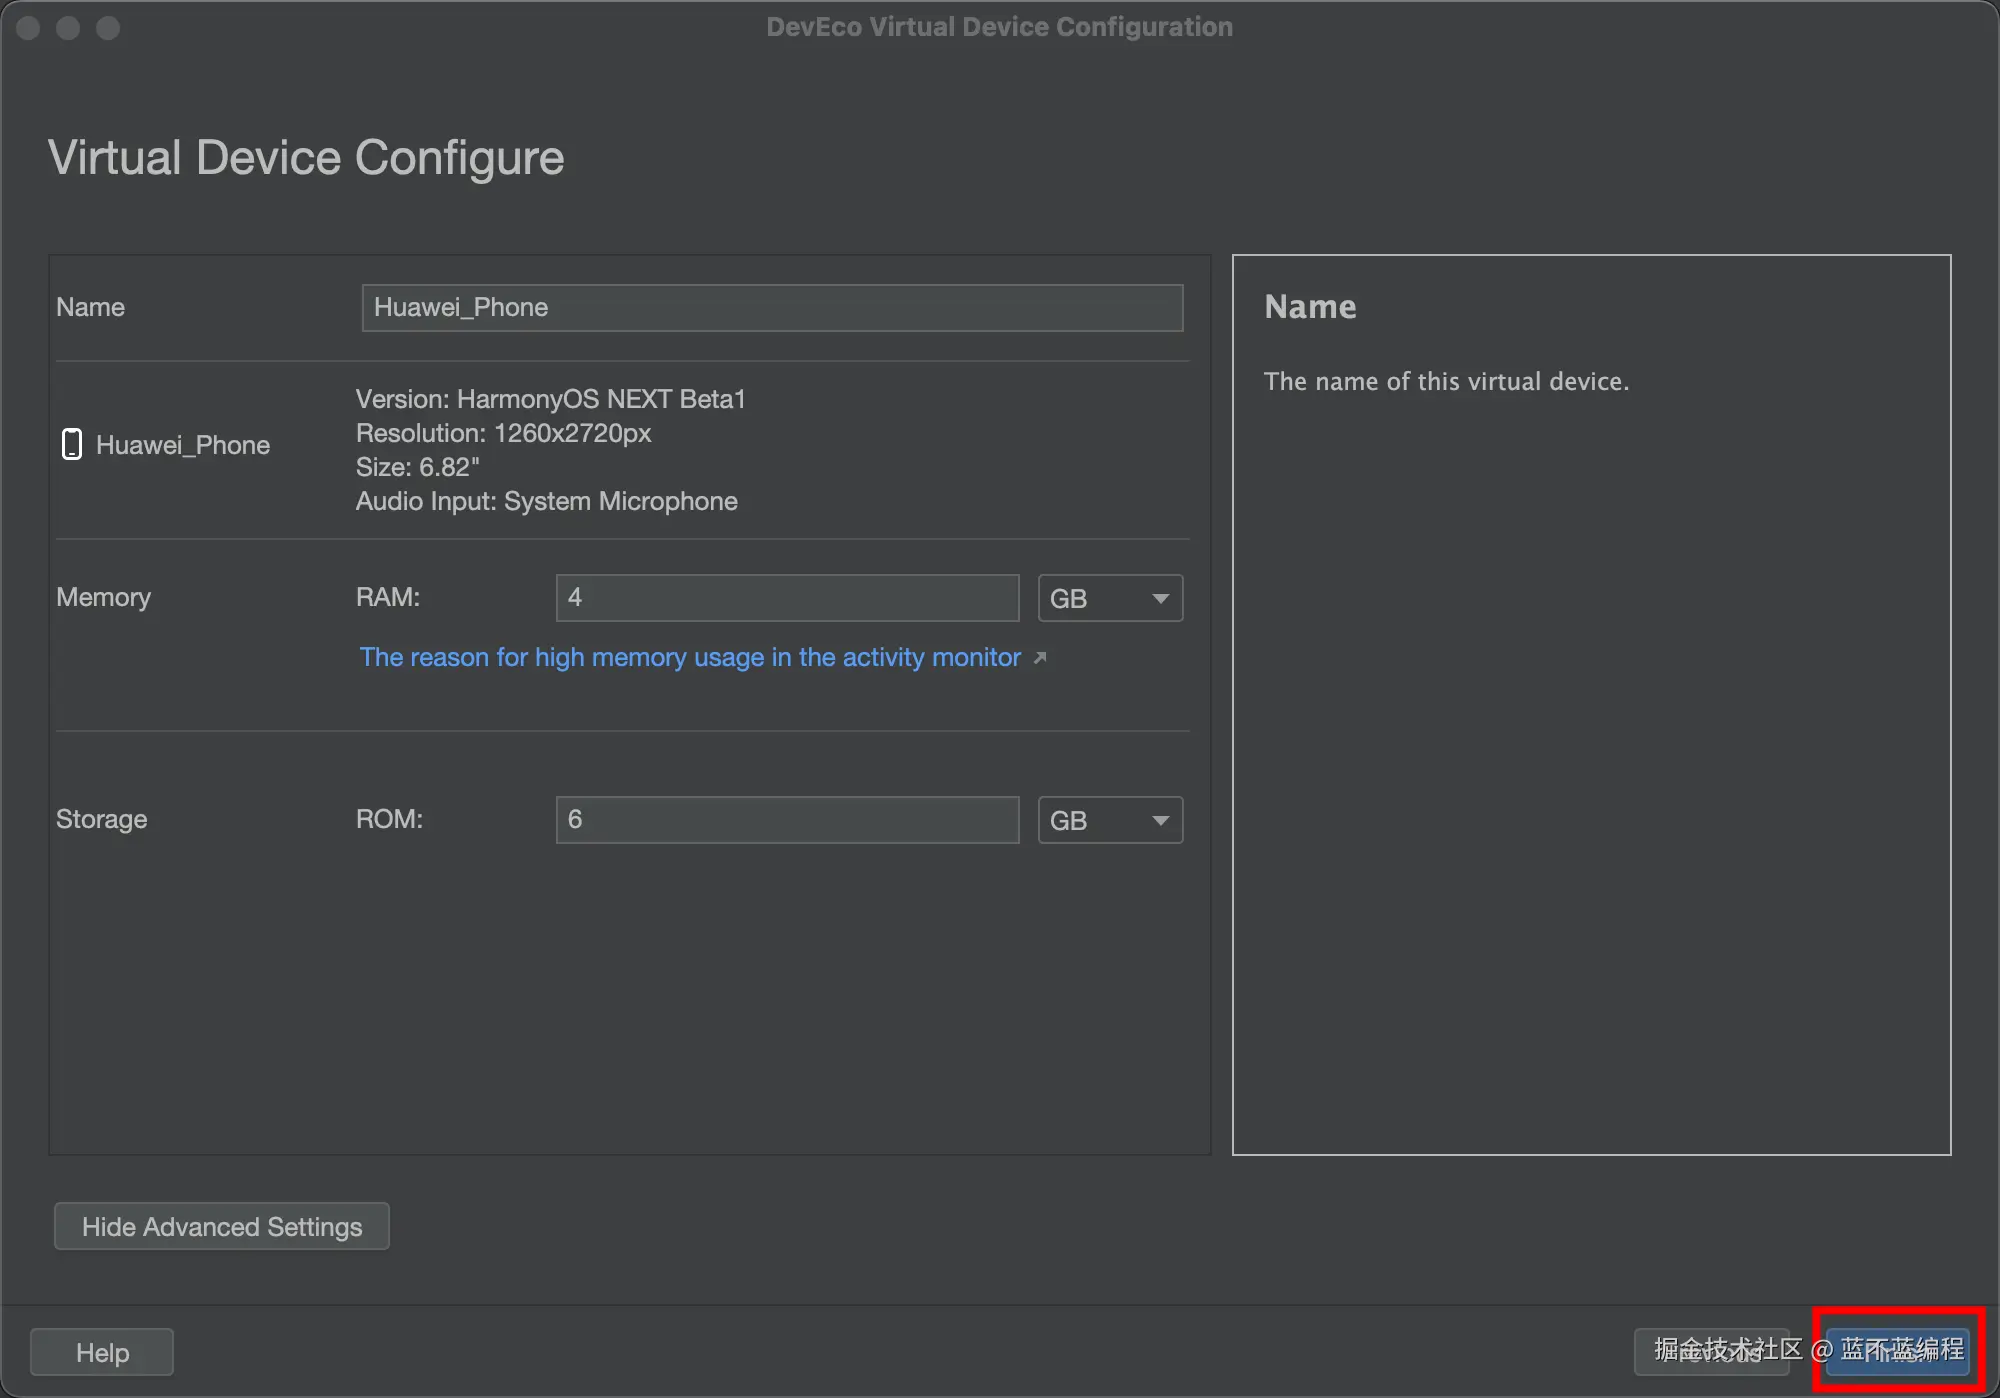The image size is (2000, 1398).
Task: Select the Huawei_Phone device label
Action: 183,445
